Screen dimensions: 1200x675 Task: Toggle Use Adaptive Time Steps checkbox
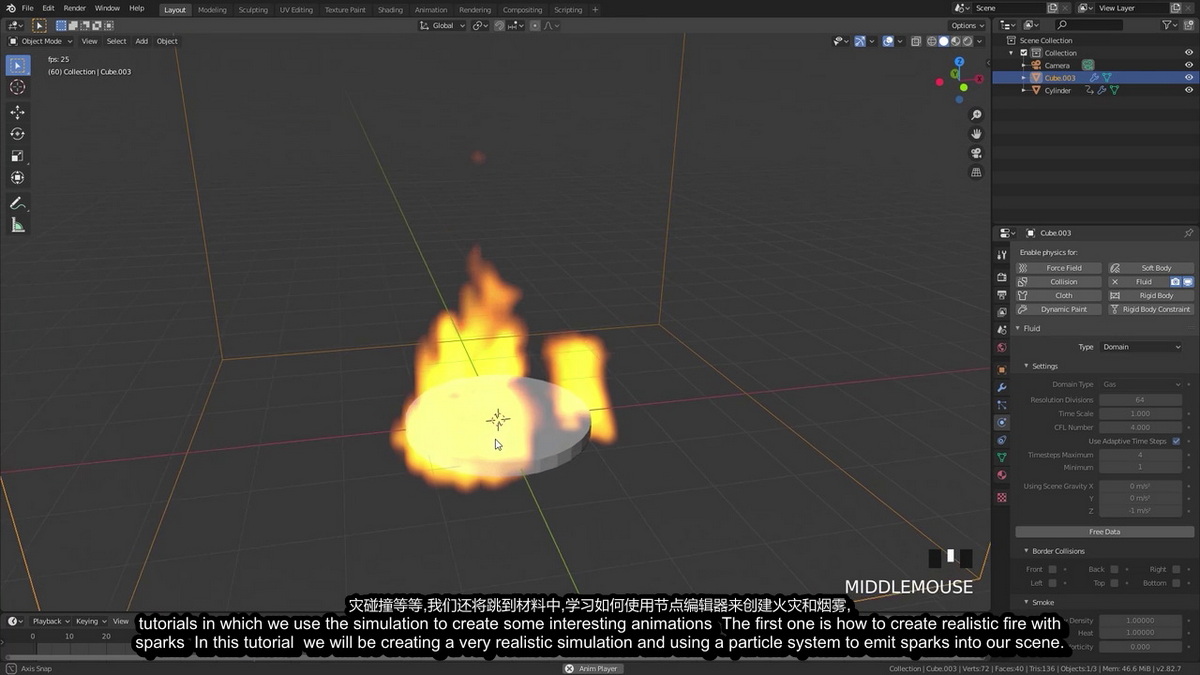pyautogui.click(x=1176, y=441)
